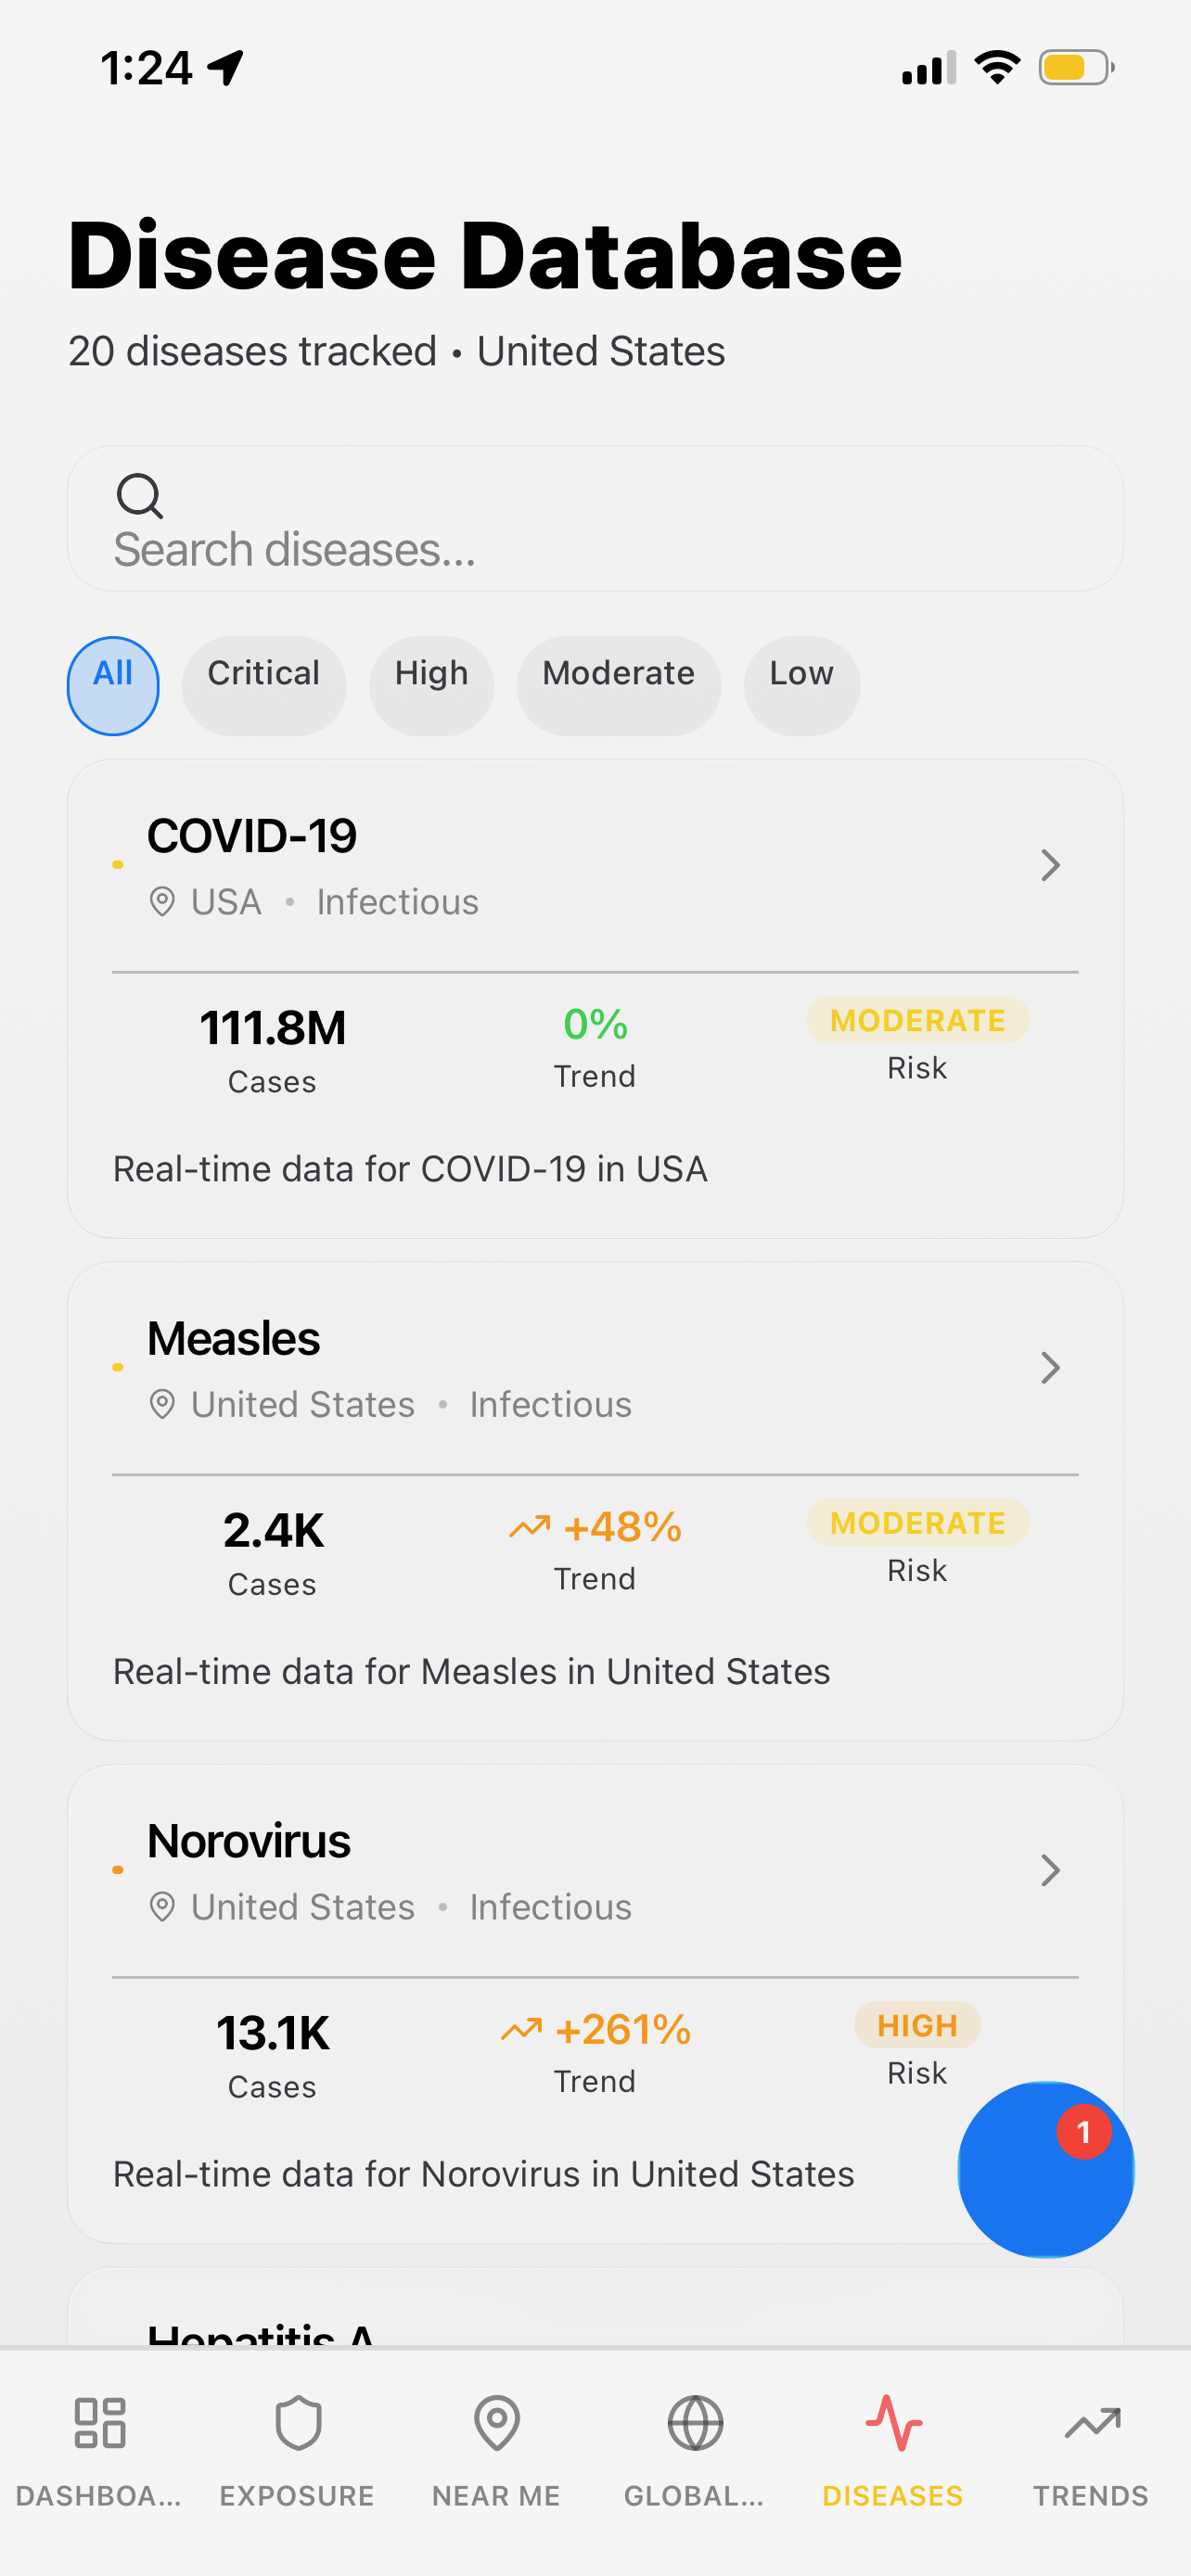Enable the Critical severity filter

pyautogui.click(x=263, y=685)
